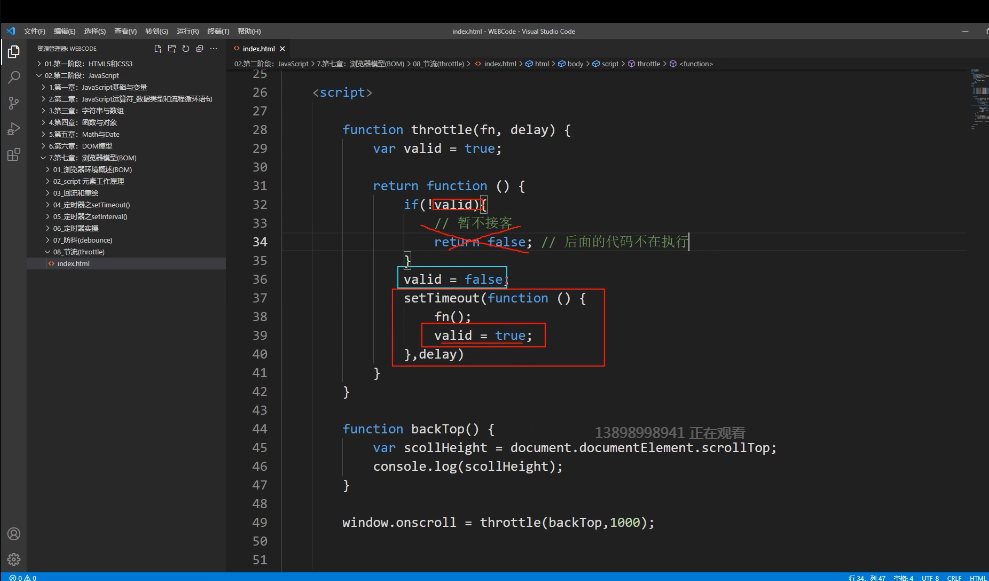Viewport: 989px width, 581px height.
Task: Click errors and warnings count in status bar
Action: tap(23, 577)
